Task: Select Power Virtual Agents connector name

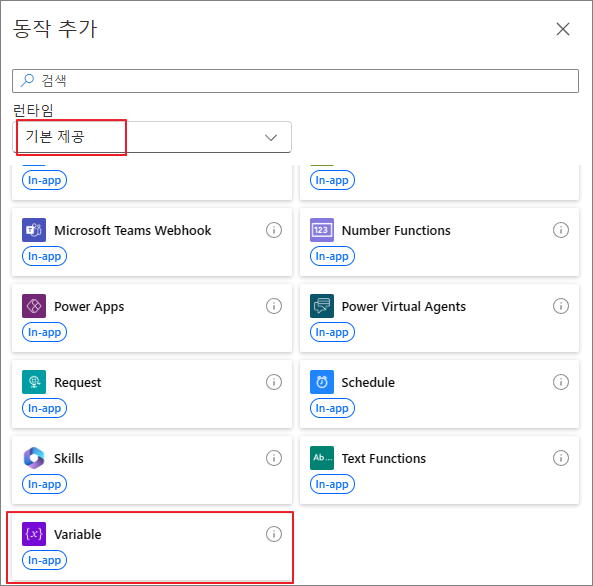Action: [404, 307]
